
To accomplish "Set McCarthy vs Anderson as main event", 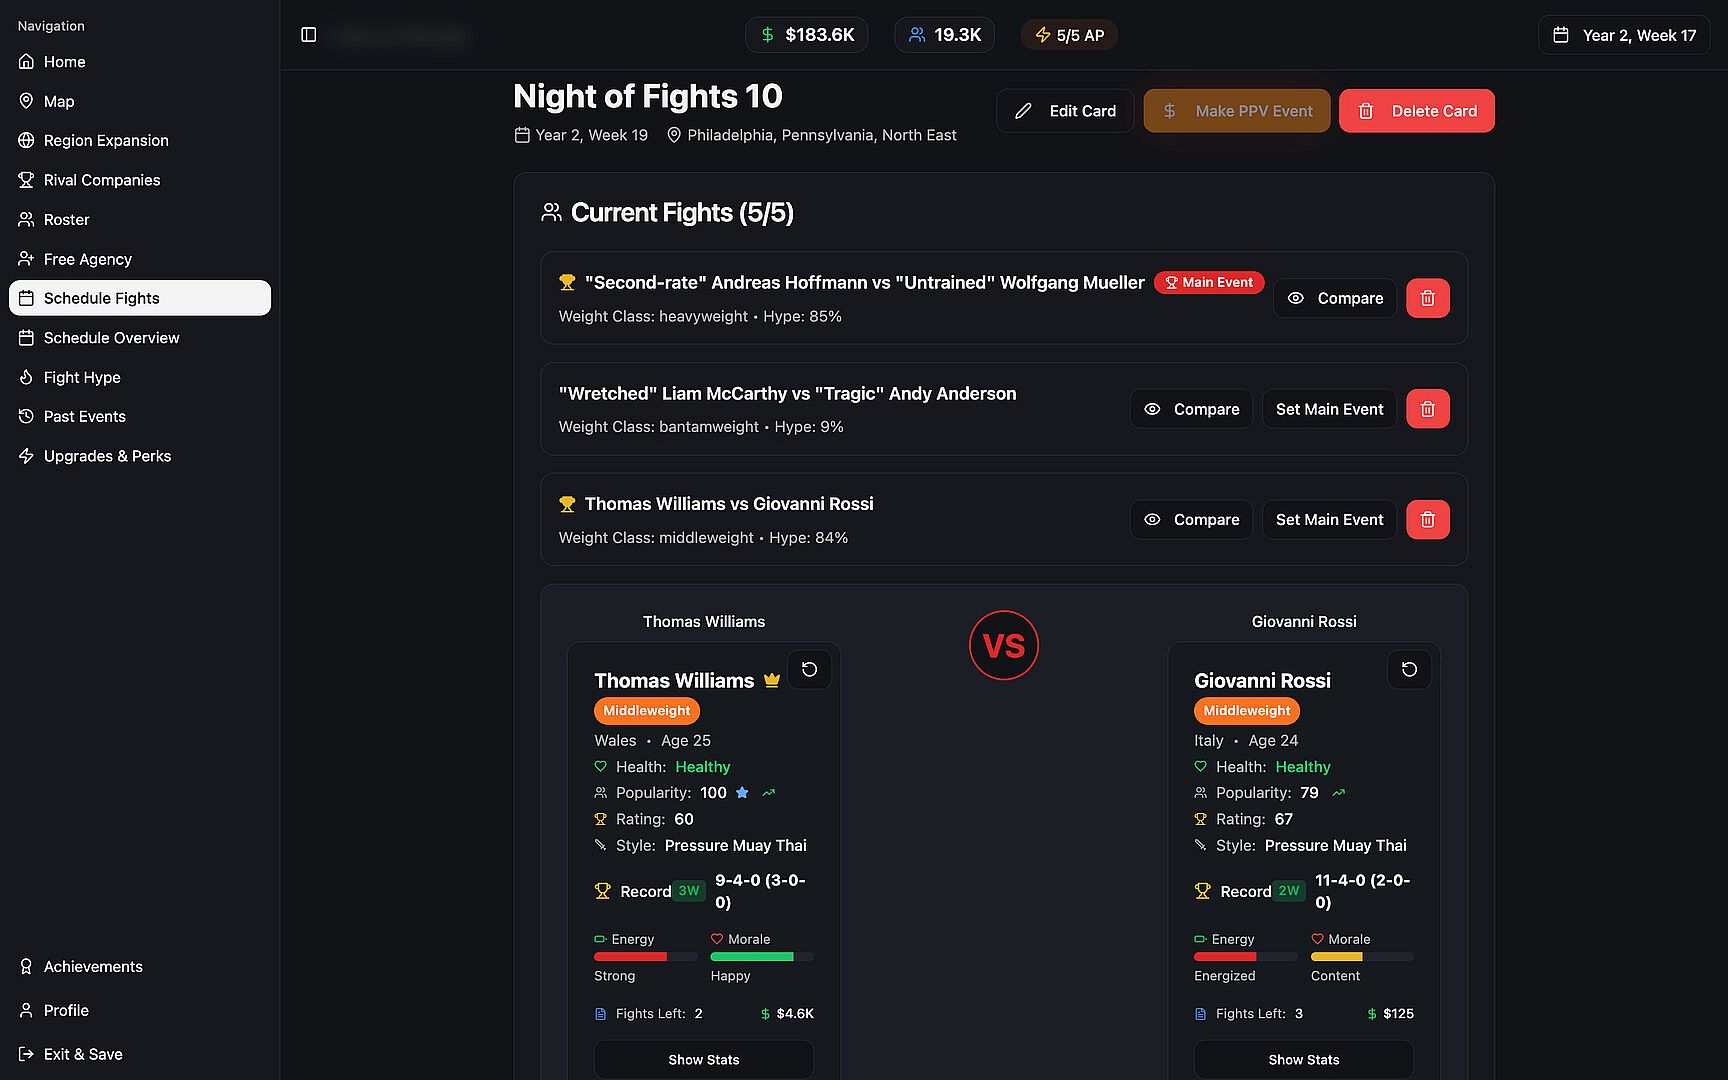I will click(x=1329, y=409).
